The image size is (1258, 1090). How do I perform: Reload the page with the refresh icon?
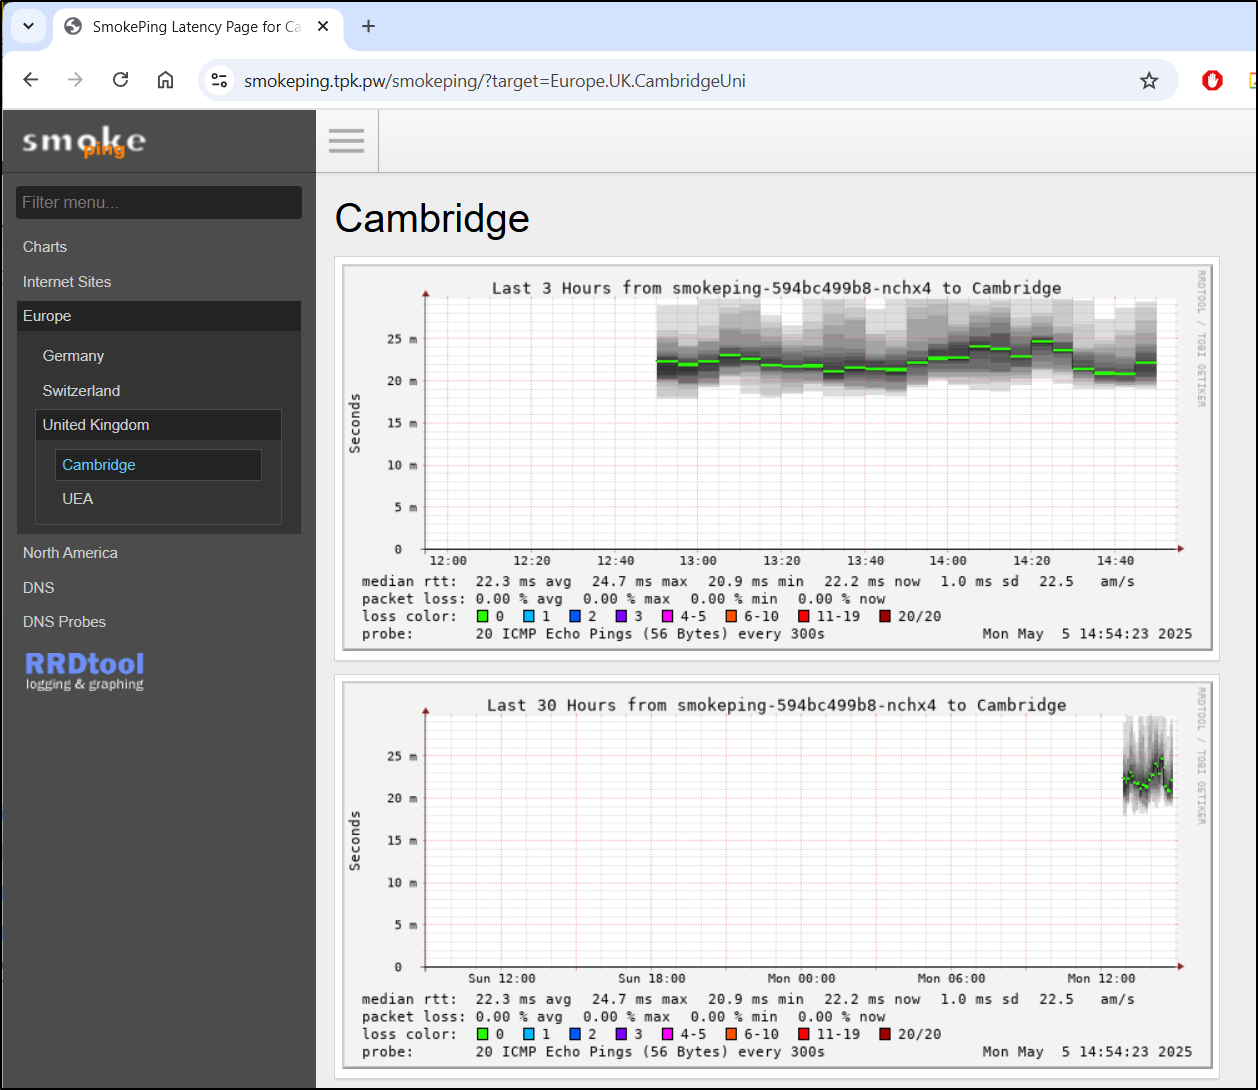tap(121, 80)
